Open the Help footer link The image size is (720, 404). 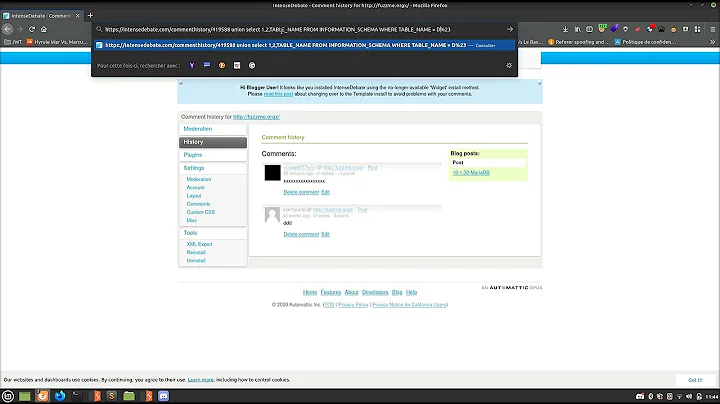coord(411,292)
